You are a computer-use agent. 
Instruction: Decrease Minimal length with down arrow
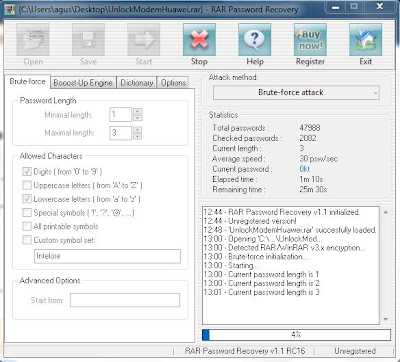coord(137,118)
